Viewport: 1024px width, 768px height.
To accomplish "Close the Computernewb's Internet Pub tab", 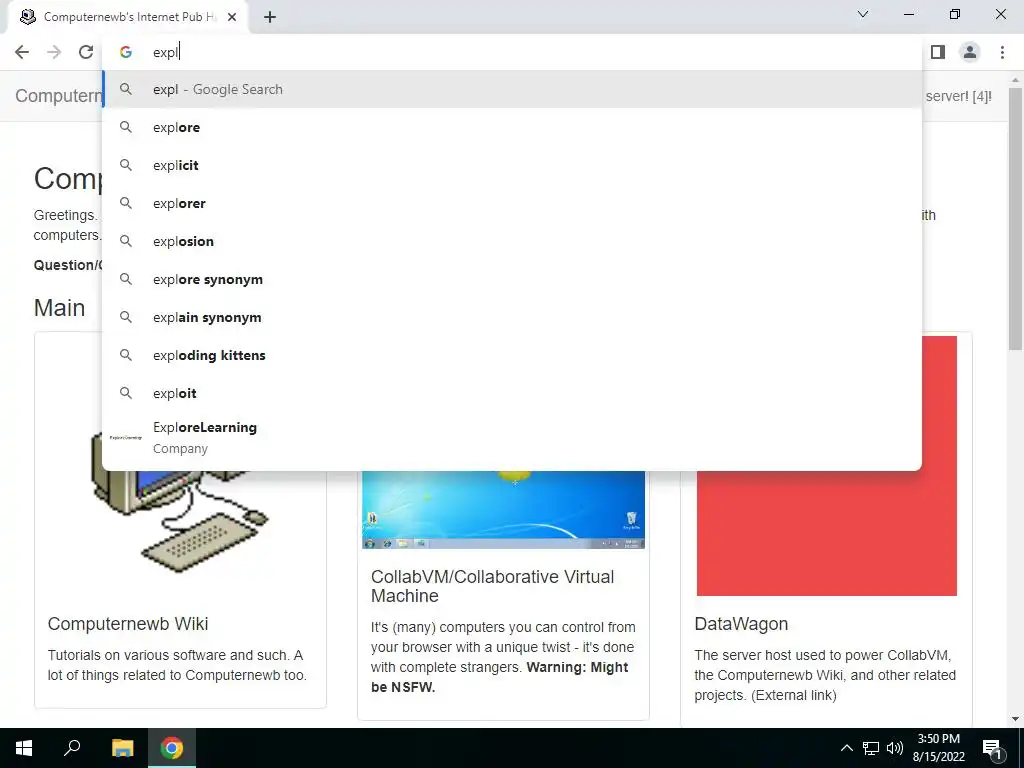I will 232,18.
